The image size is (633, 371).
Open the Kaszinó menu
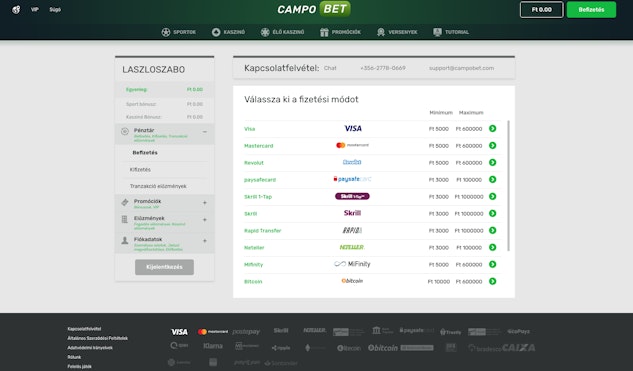pyautogui.click(x=228, y=32)
